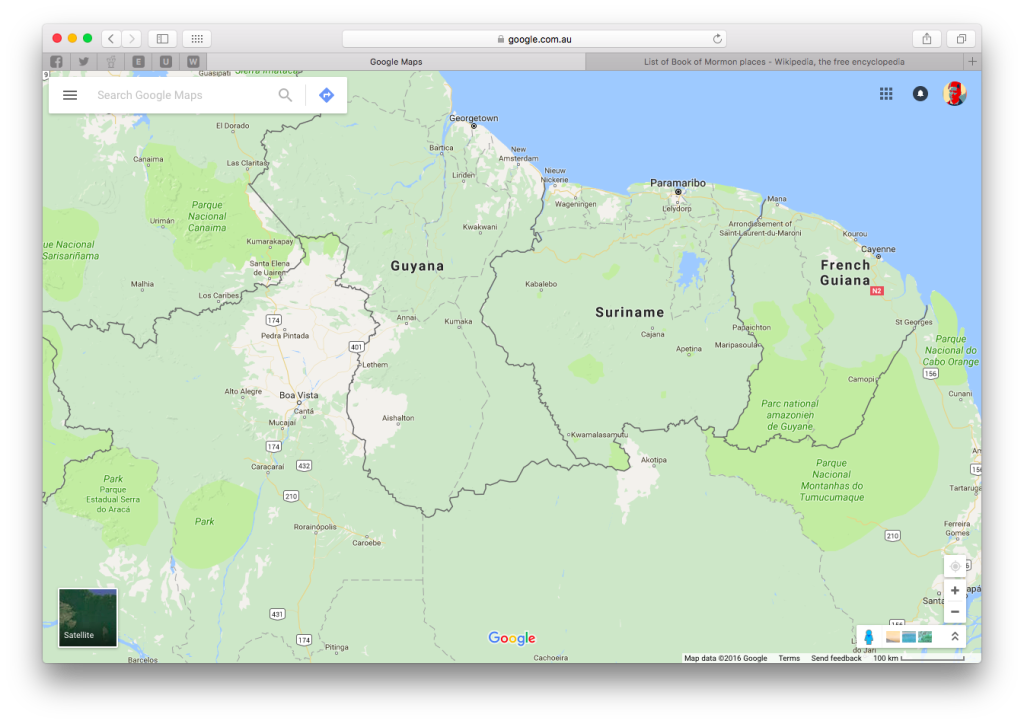1024x724 pixels.
Task: Open the Google account avatar
Action: (x=954, y=93)
